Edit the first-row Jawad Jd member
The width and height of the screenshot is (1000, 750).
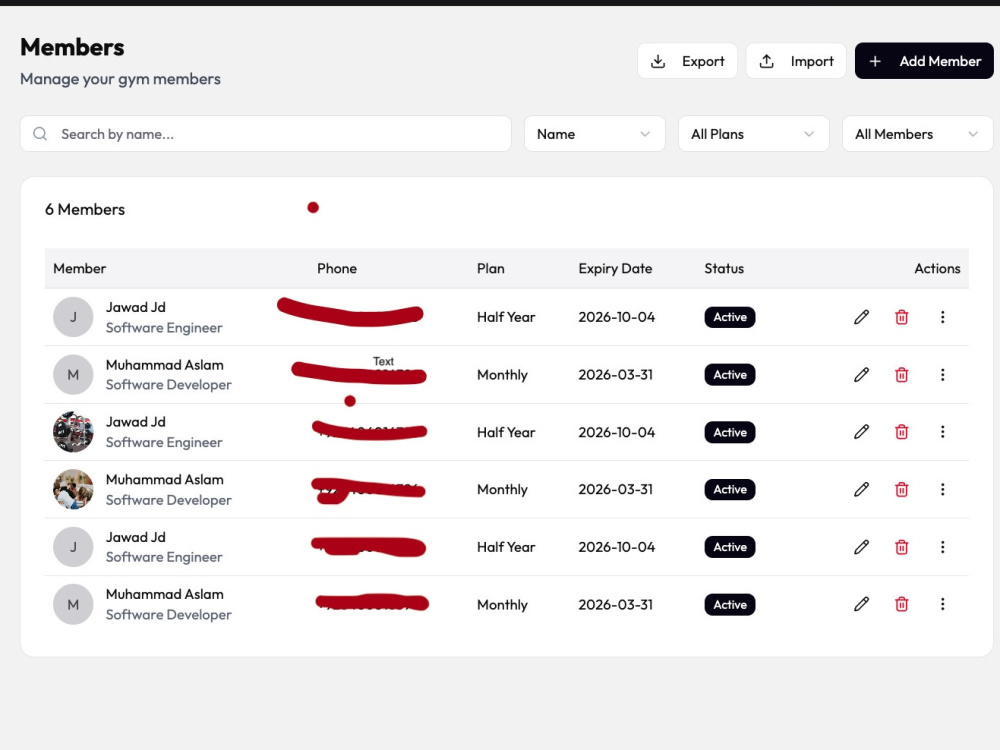click(x=861, y=317)
